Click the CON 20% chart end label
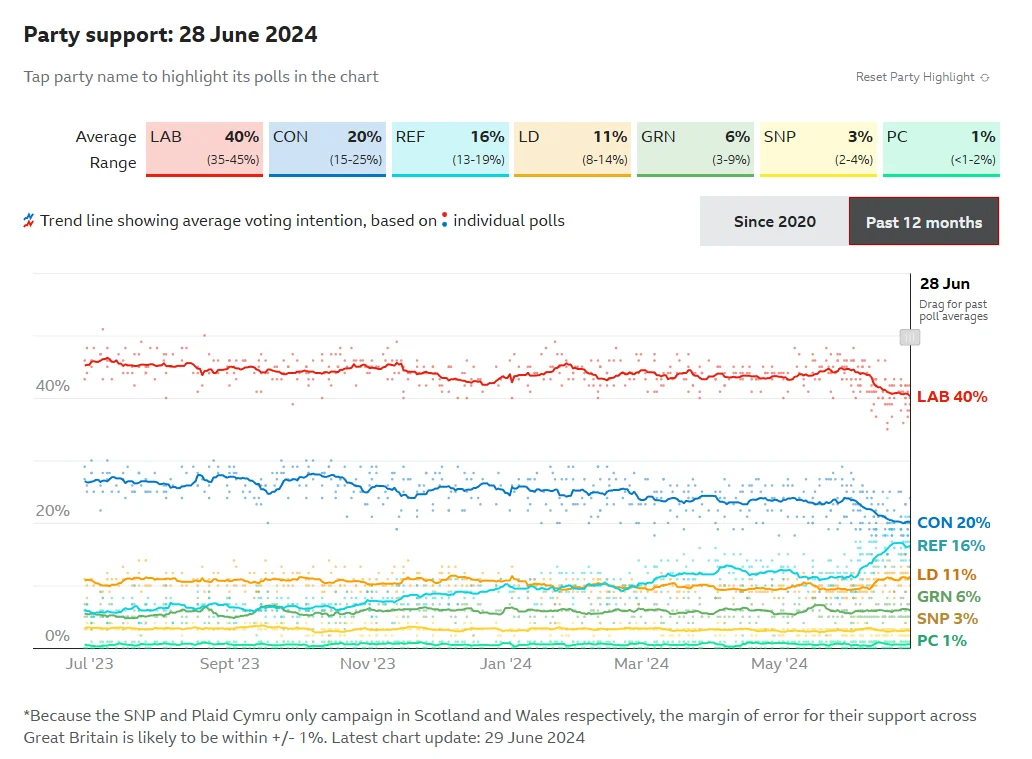Image resolution: width=1032 pixels, height=759 pixels. click(x=954, y=523)
